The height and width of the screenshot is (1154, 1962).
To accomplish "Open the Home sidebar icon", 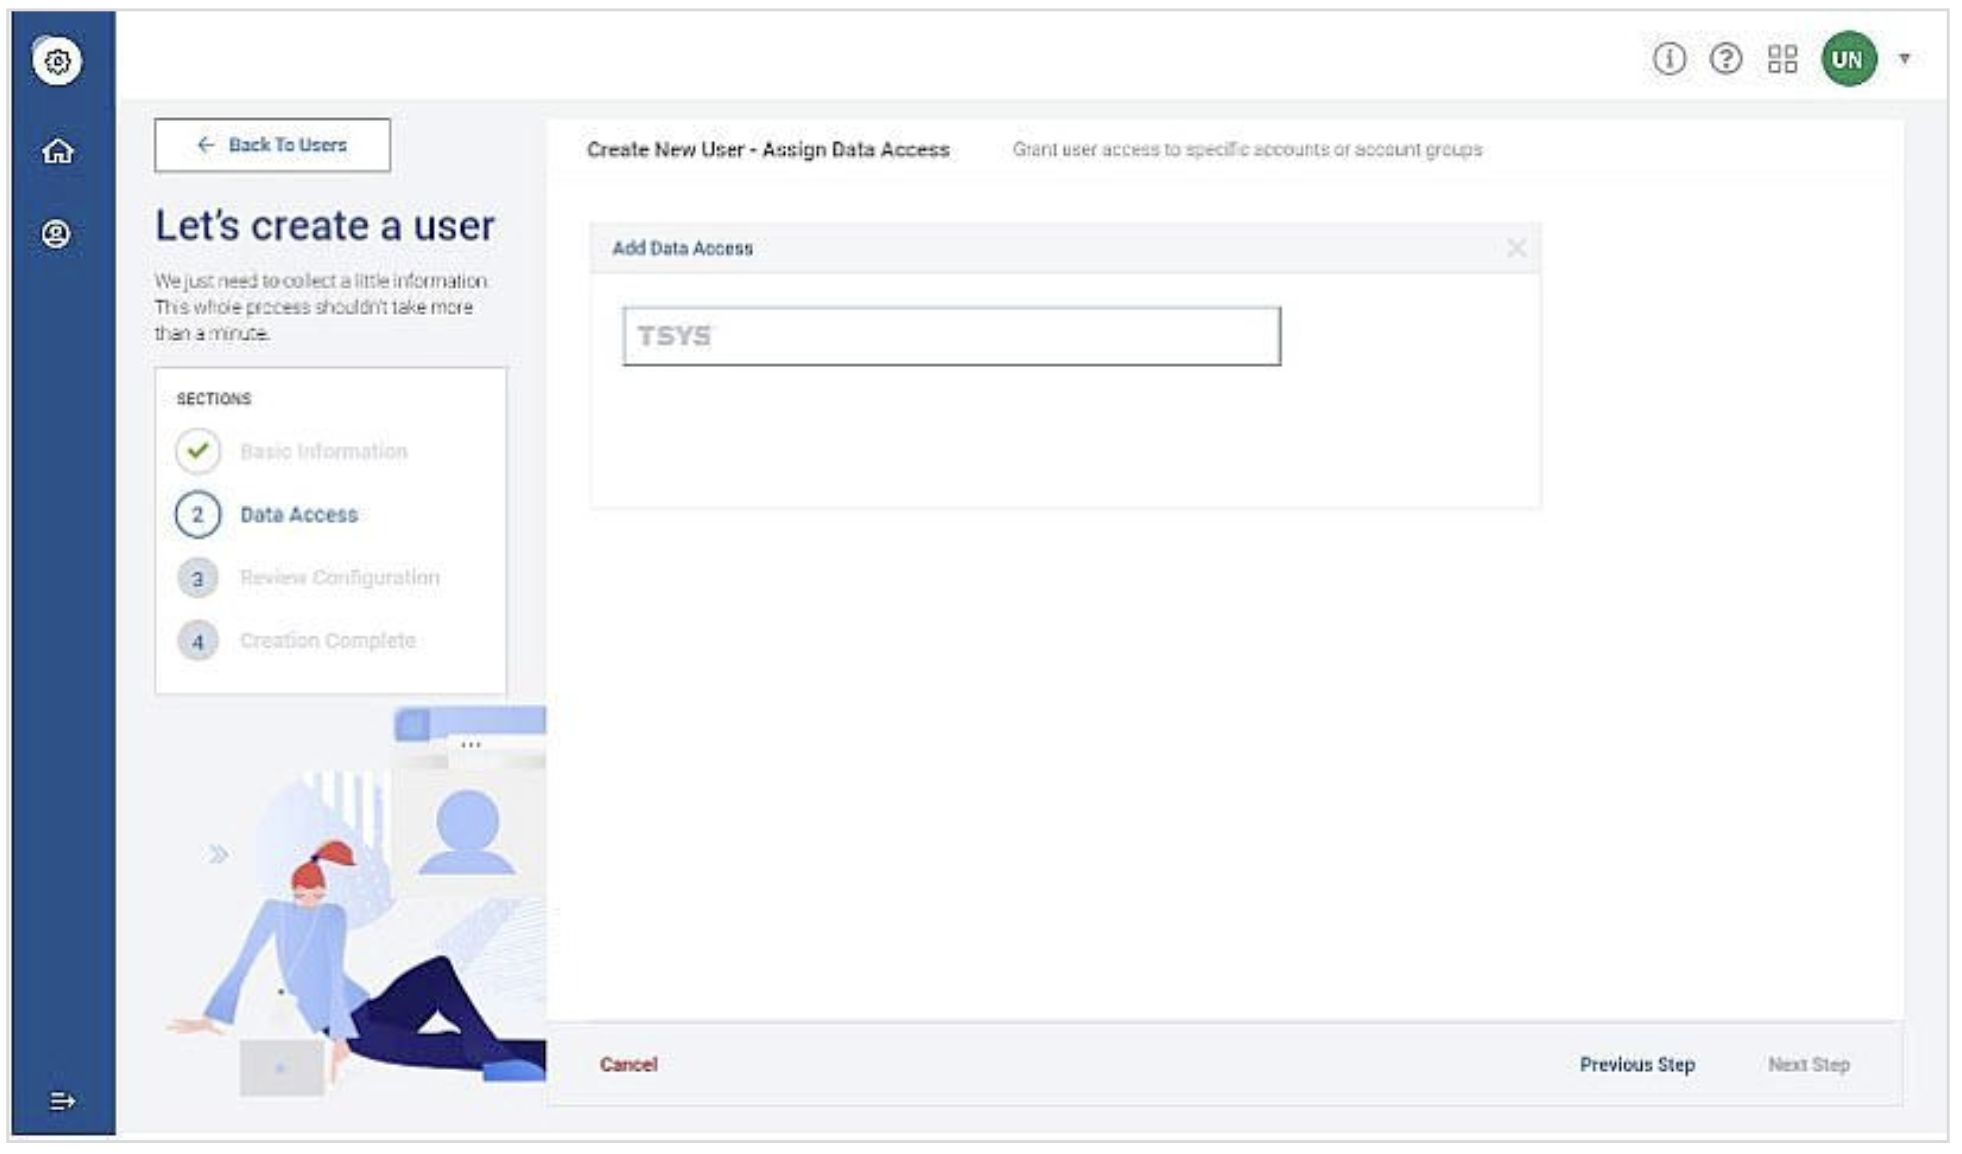I will (x=57, y=151).
